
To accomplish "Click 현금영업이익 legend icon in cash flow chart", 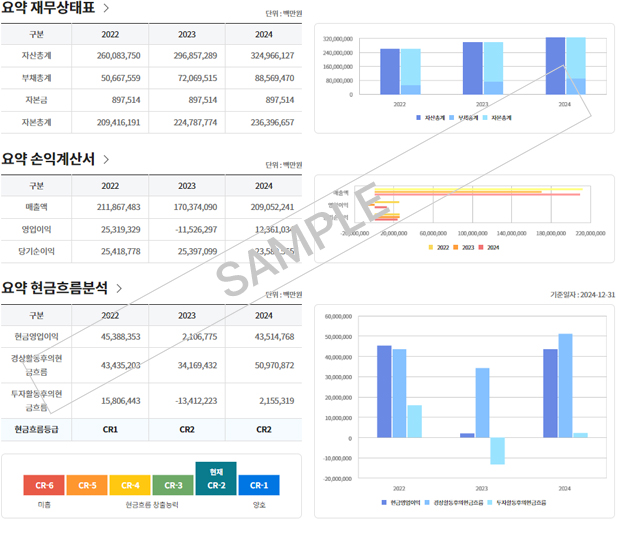I will coord(384,502).
